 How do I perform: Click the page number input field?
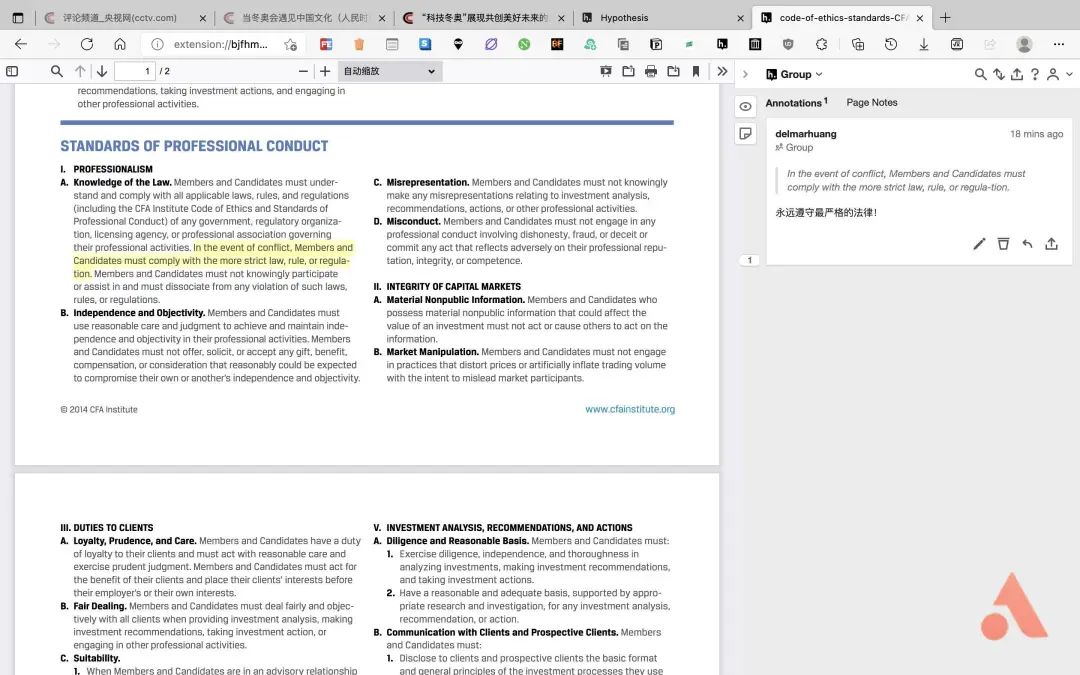[135, 71]
